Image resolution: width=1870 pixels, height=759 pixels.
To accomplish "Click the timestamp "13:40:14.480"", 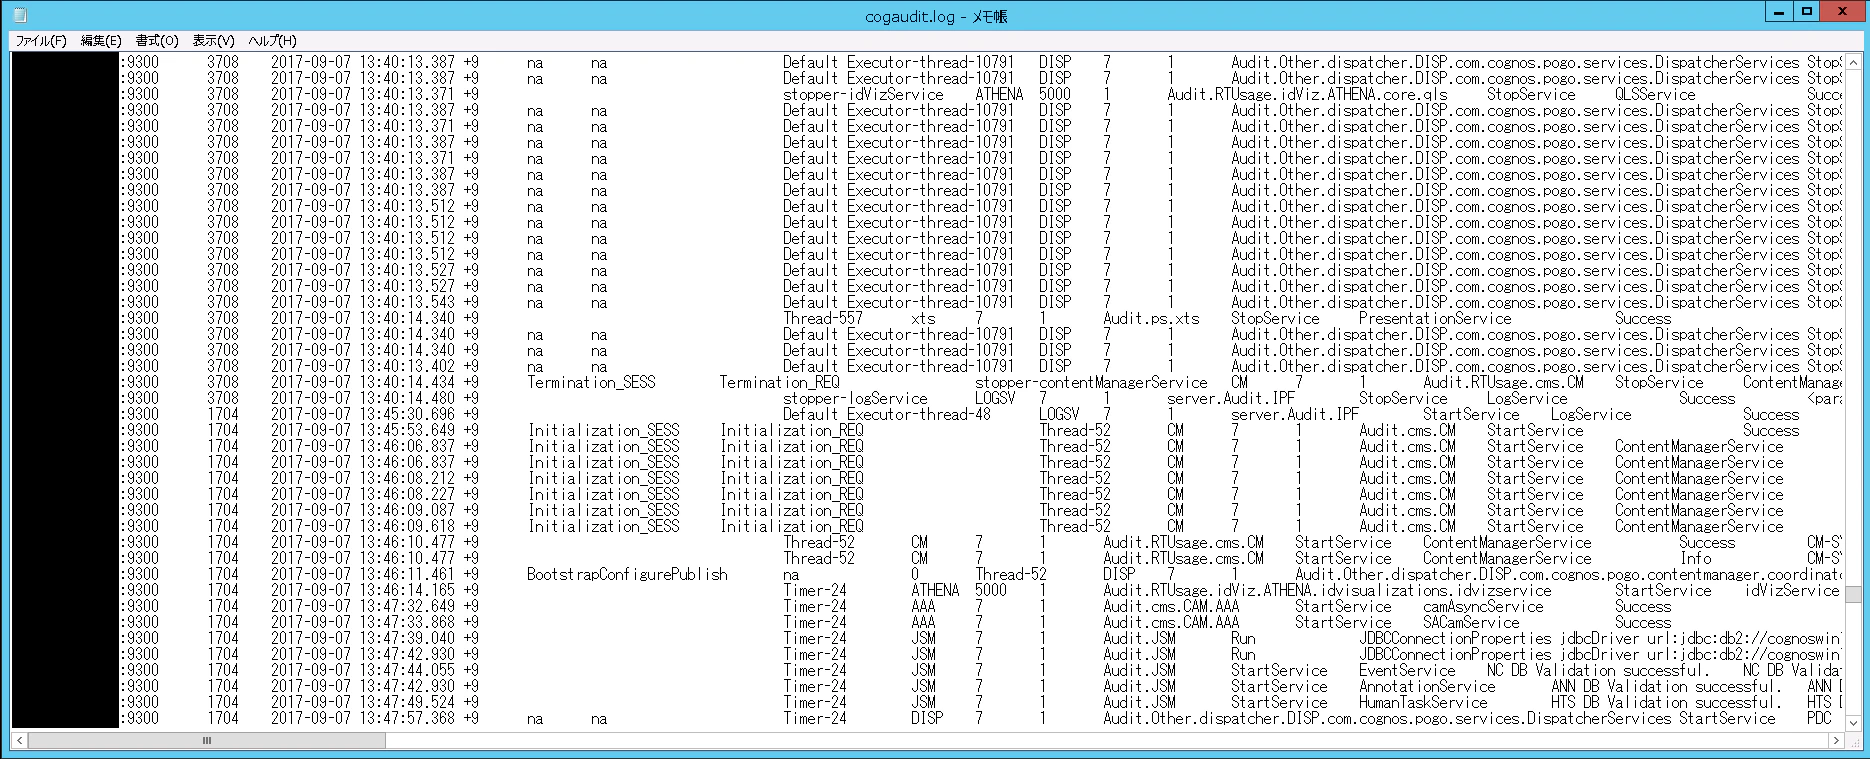I will [407, 398].
